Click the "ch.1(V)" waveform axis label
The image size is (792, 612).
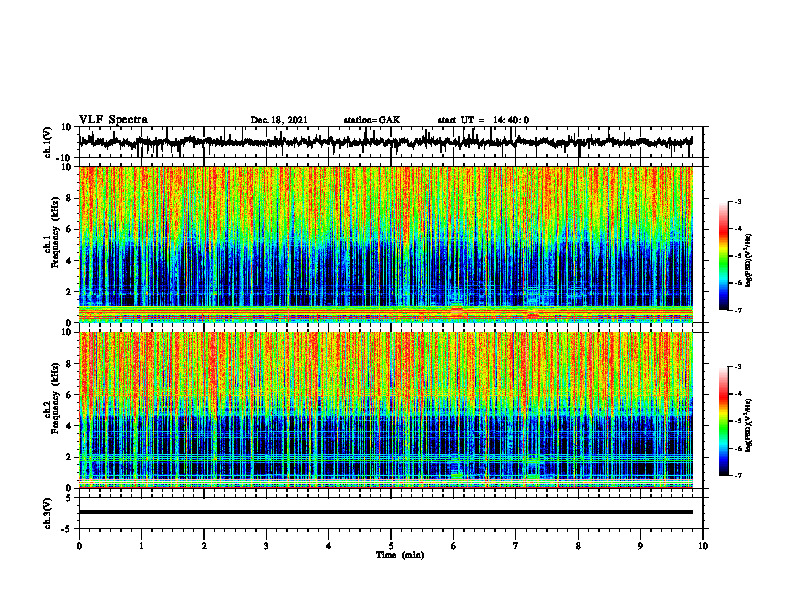47,142
